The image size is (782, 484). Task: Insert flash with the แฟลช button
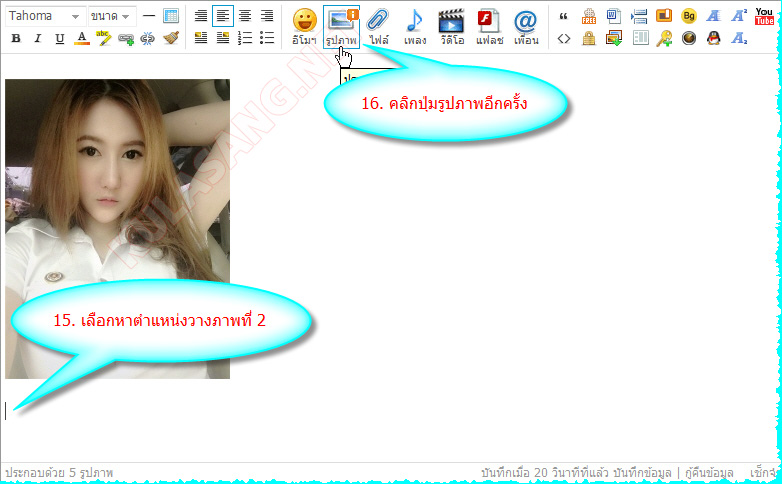(x=489, y=27)
